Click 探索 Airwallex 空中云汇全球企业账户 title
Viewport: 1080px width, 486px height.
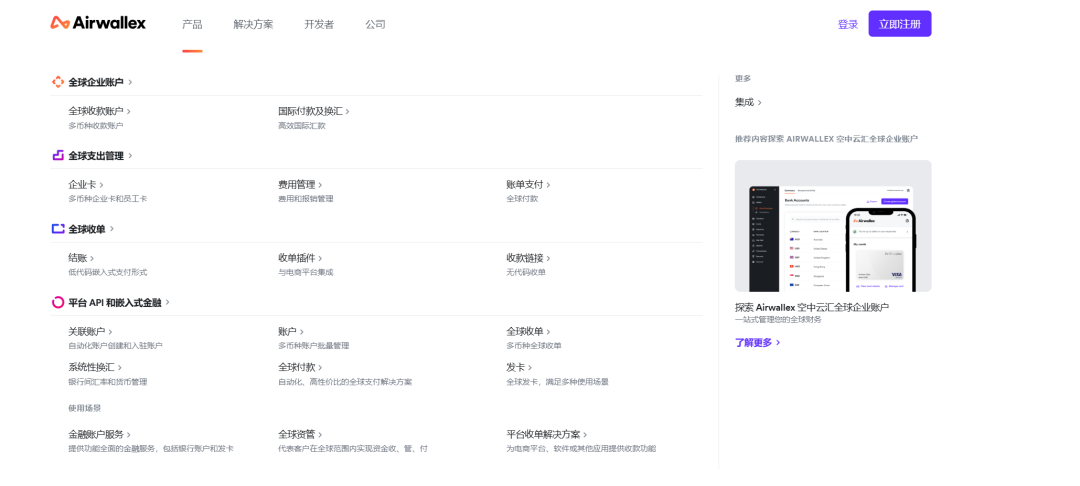[811, 307]
